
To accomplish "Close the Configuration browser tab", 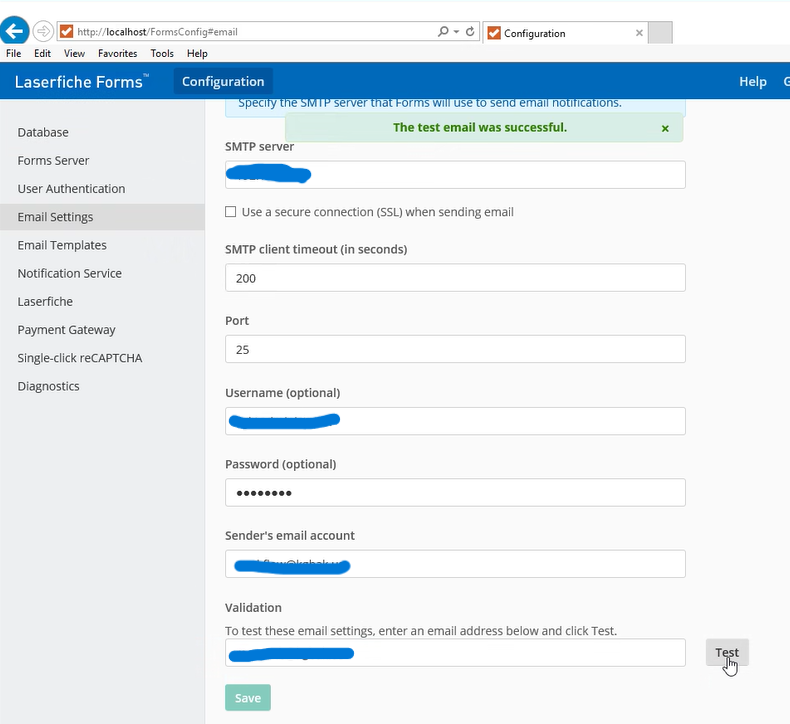I will coord(639,33).
